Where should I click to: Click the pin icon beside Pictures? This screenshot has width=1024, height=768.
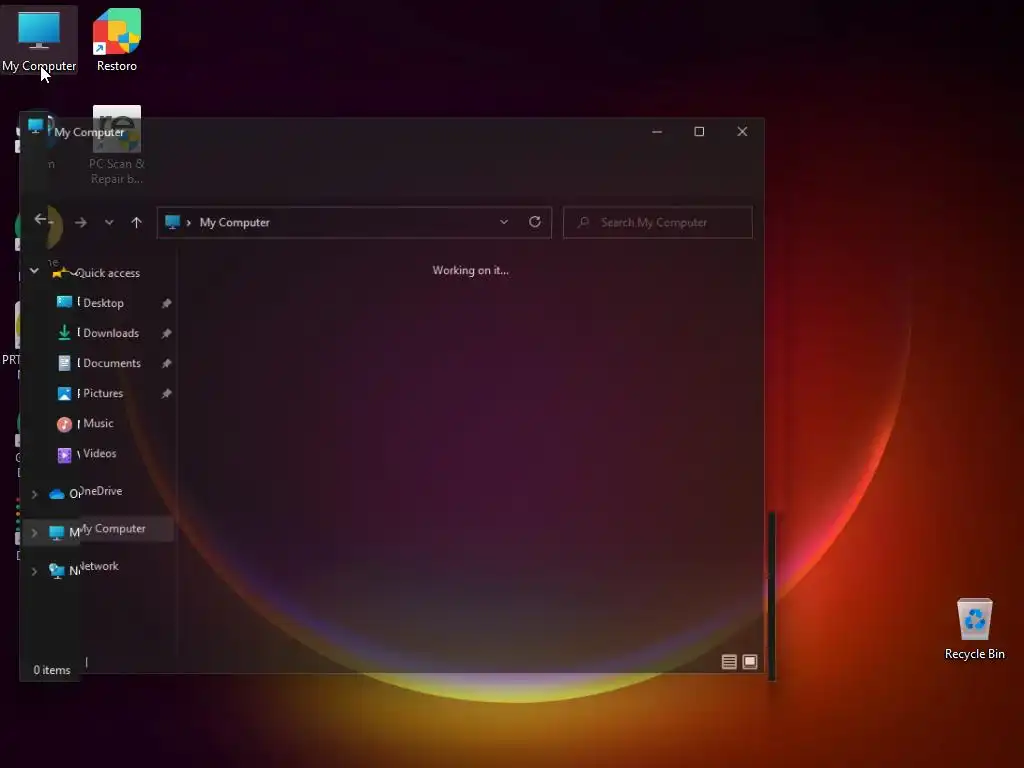coord(167,393)
